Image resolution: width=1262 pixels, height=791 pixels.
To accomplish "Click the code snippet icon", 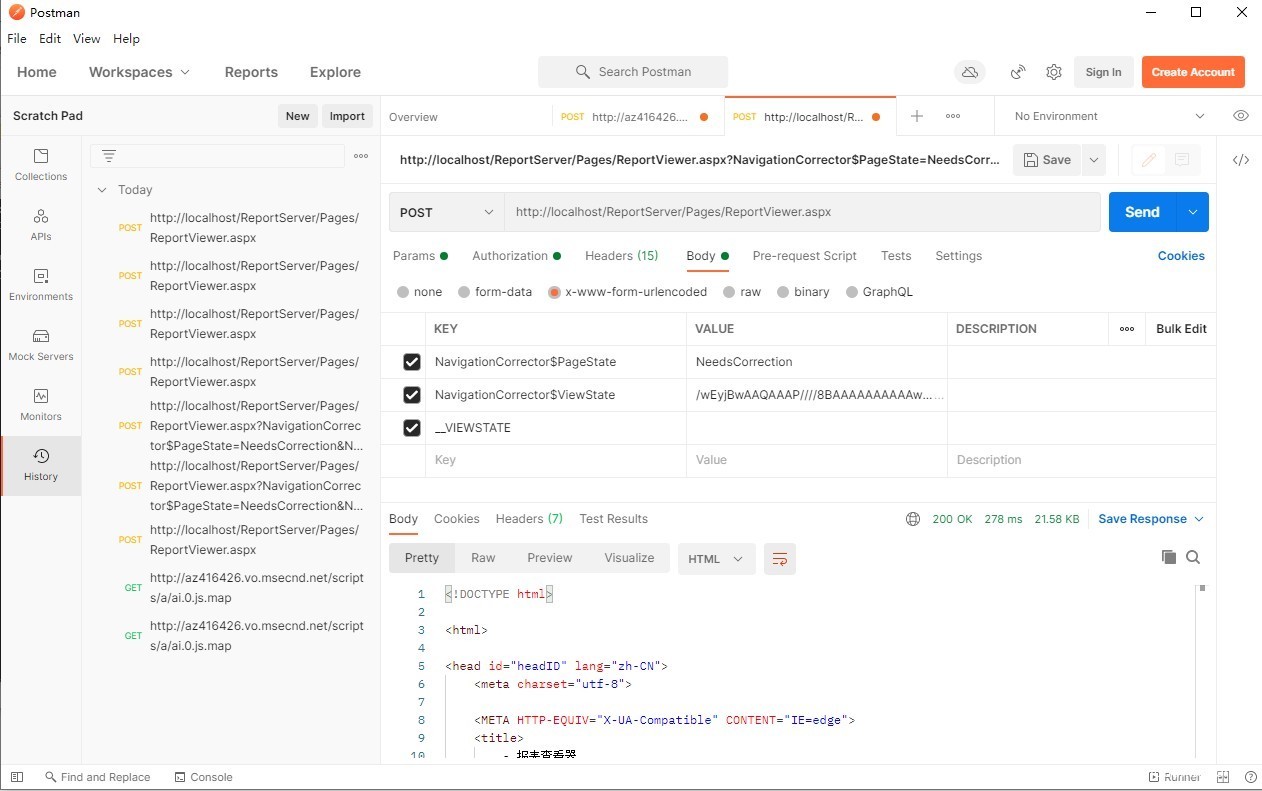I will pos(1240,160).
